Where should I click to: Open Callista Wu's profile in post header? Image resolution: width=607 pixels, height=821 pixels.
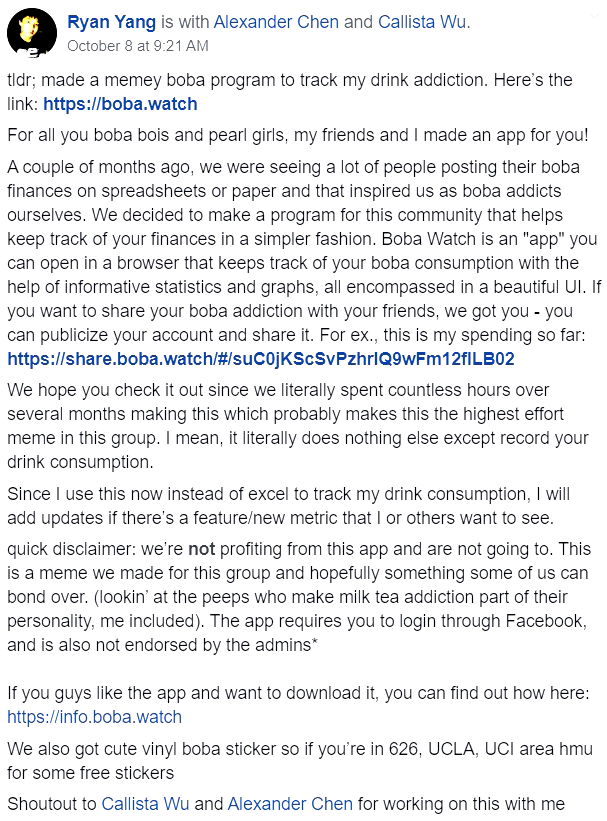(422, 22)
